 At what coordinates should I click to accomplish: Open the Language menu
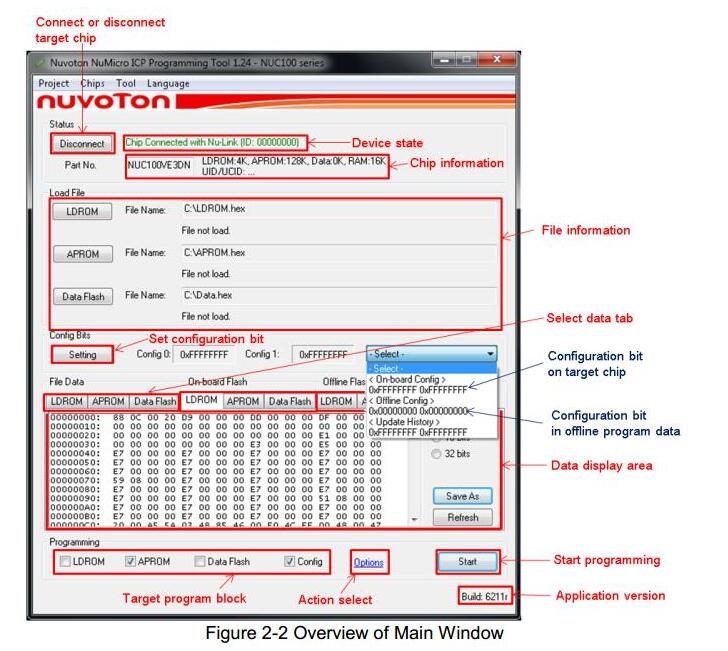[168, 84]
